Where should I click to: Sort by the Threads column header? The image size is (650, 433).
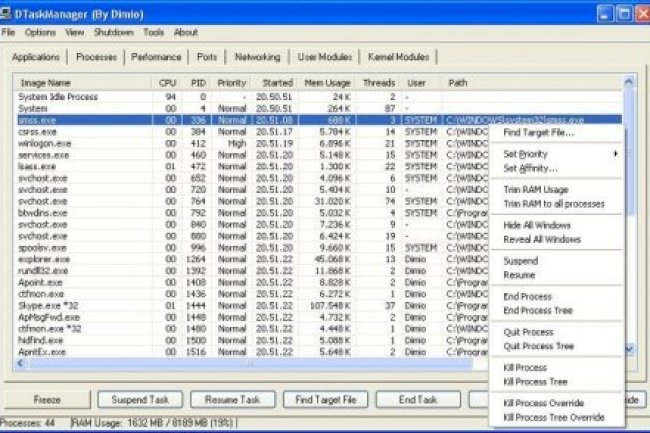[x=378, y=83]
